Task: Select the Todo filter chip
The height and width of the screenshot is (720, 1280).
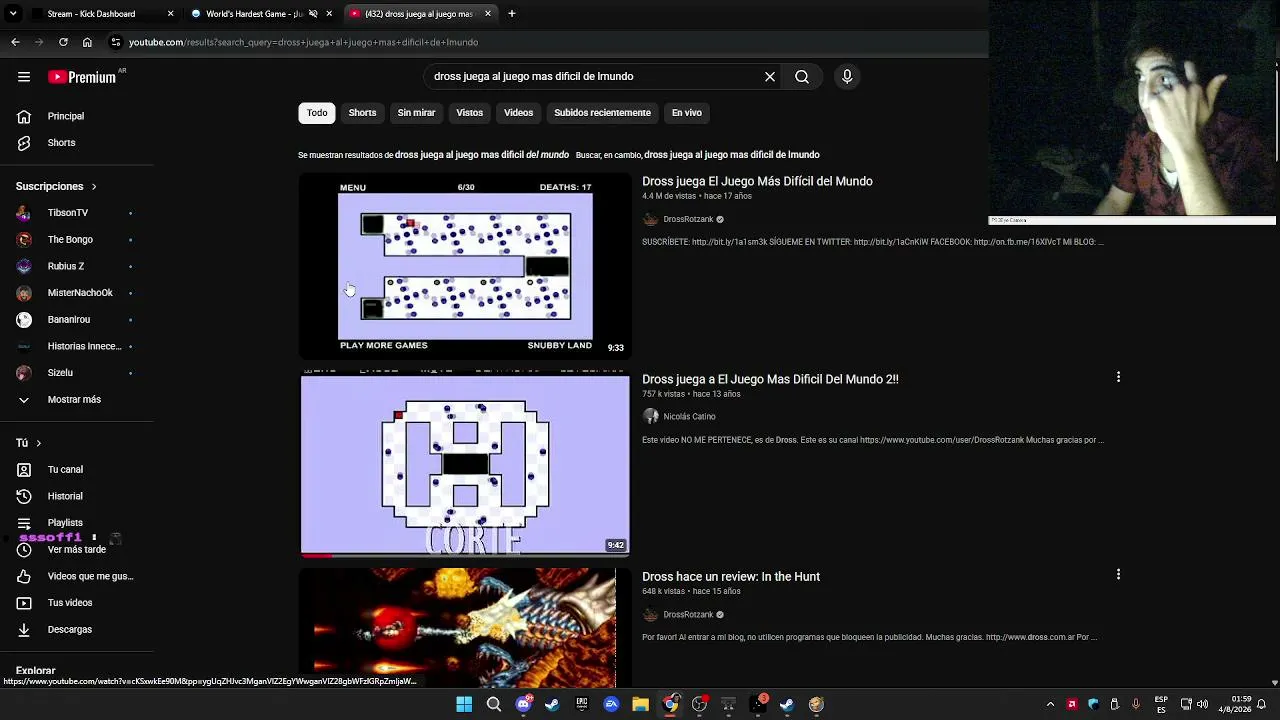Action: click(x=317, y=113)
